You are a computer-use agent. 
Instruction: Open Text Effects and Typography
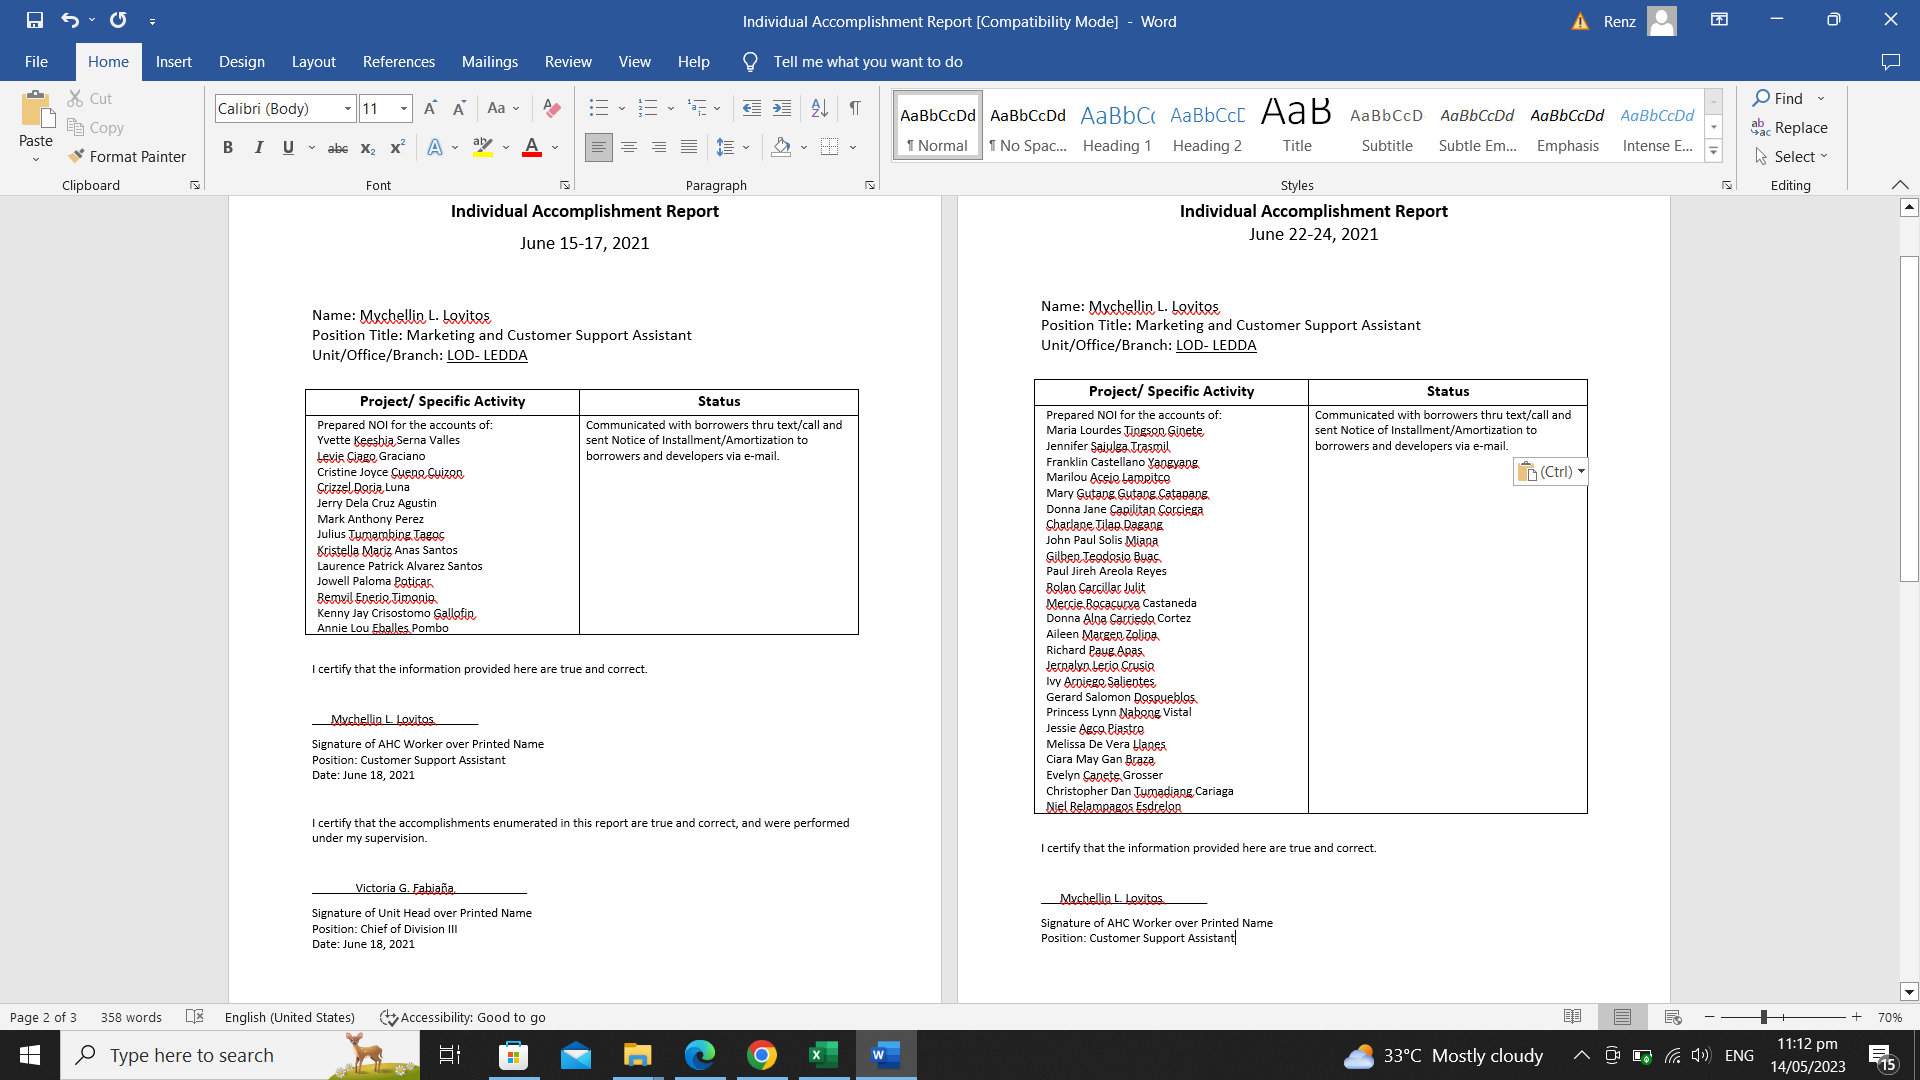pos(435,147)
